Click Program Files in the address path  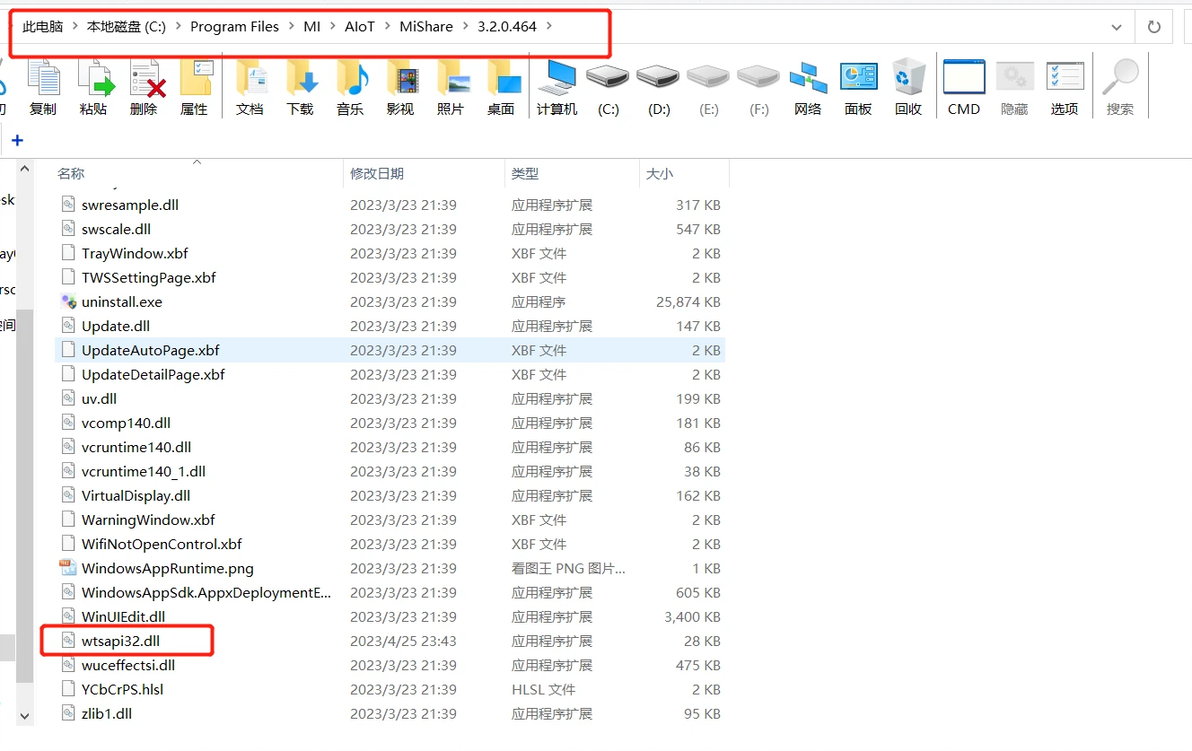234,27
